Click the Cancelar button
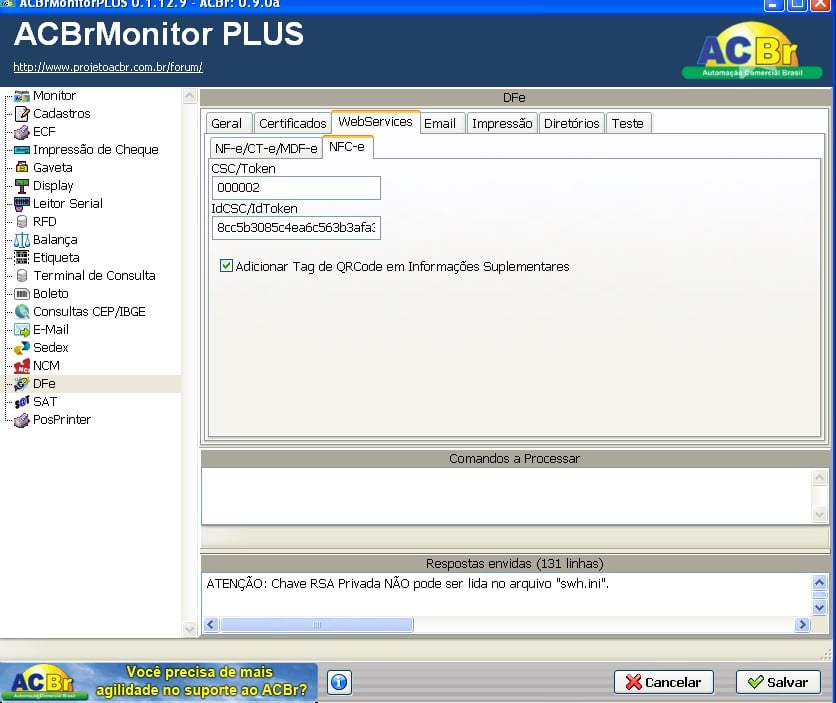Image resolution: width=836 pixels, height=703 pixels. point(663,682)
